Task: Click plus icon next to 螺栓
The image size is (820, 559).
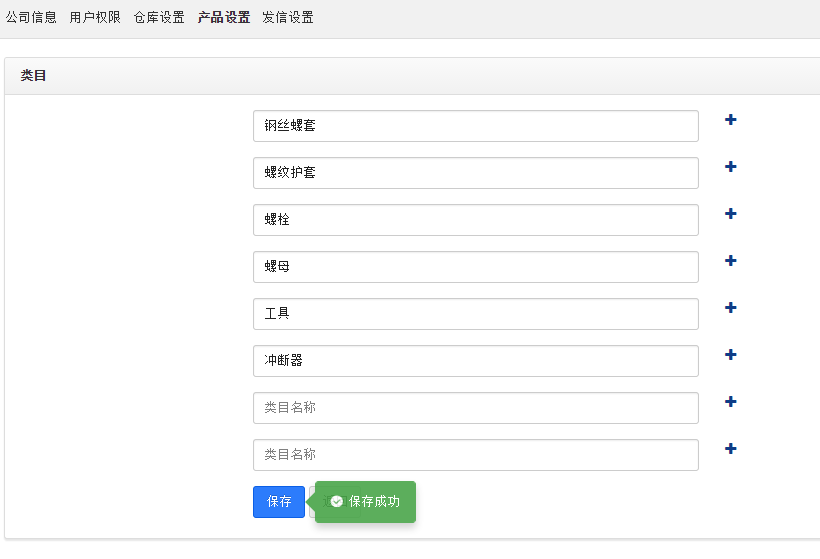Action: [x=731, y=214]
